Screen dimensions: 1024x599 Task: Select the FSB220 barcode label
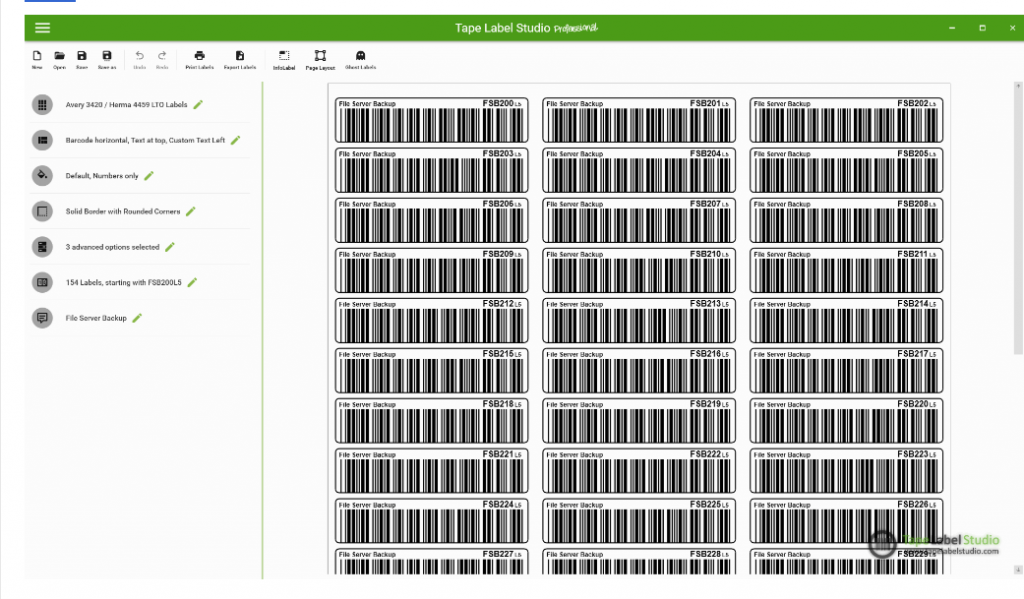pyautogui.click(x=846, y=421)
